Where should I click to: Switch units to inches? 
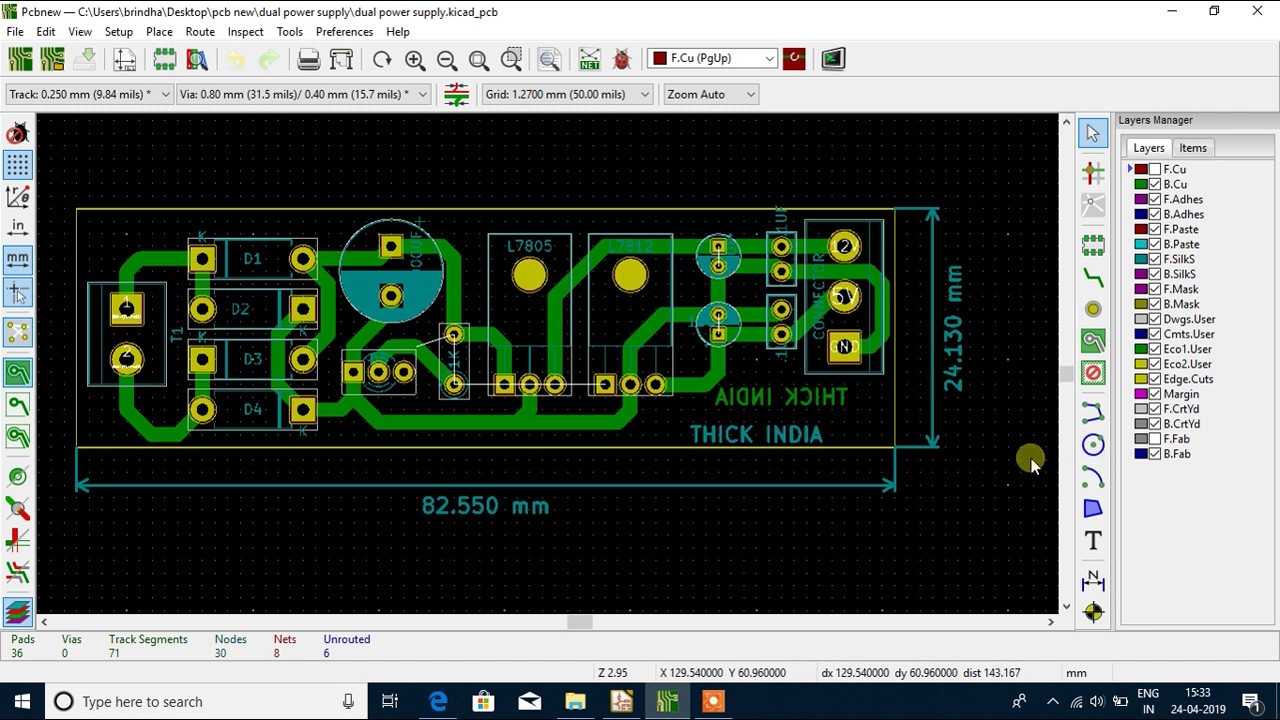coord(17,227)
